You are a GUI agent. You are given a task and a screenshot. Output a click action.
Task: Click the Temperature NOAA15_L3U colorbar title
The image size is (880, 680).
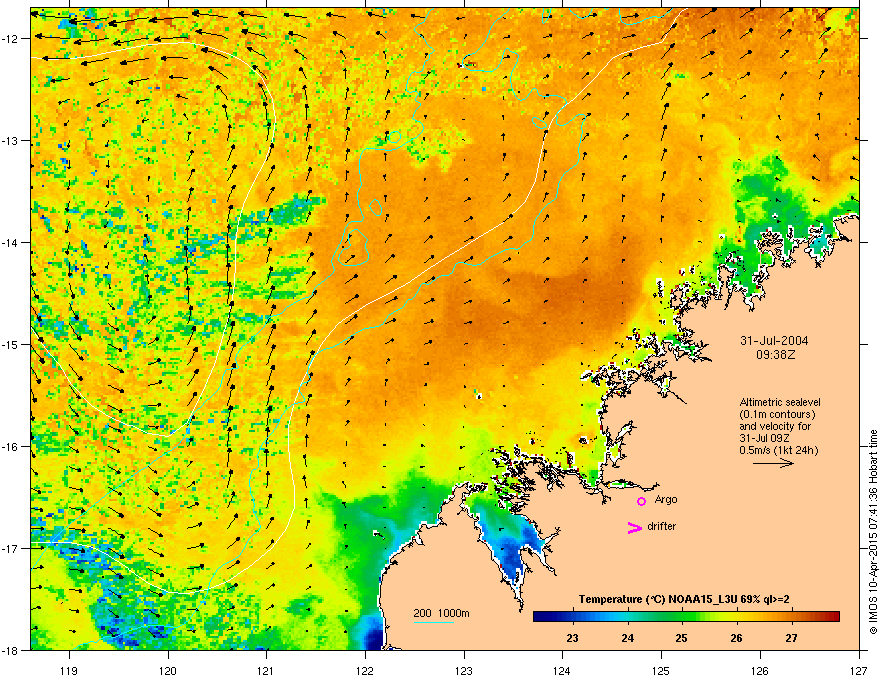(684, 599)
